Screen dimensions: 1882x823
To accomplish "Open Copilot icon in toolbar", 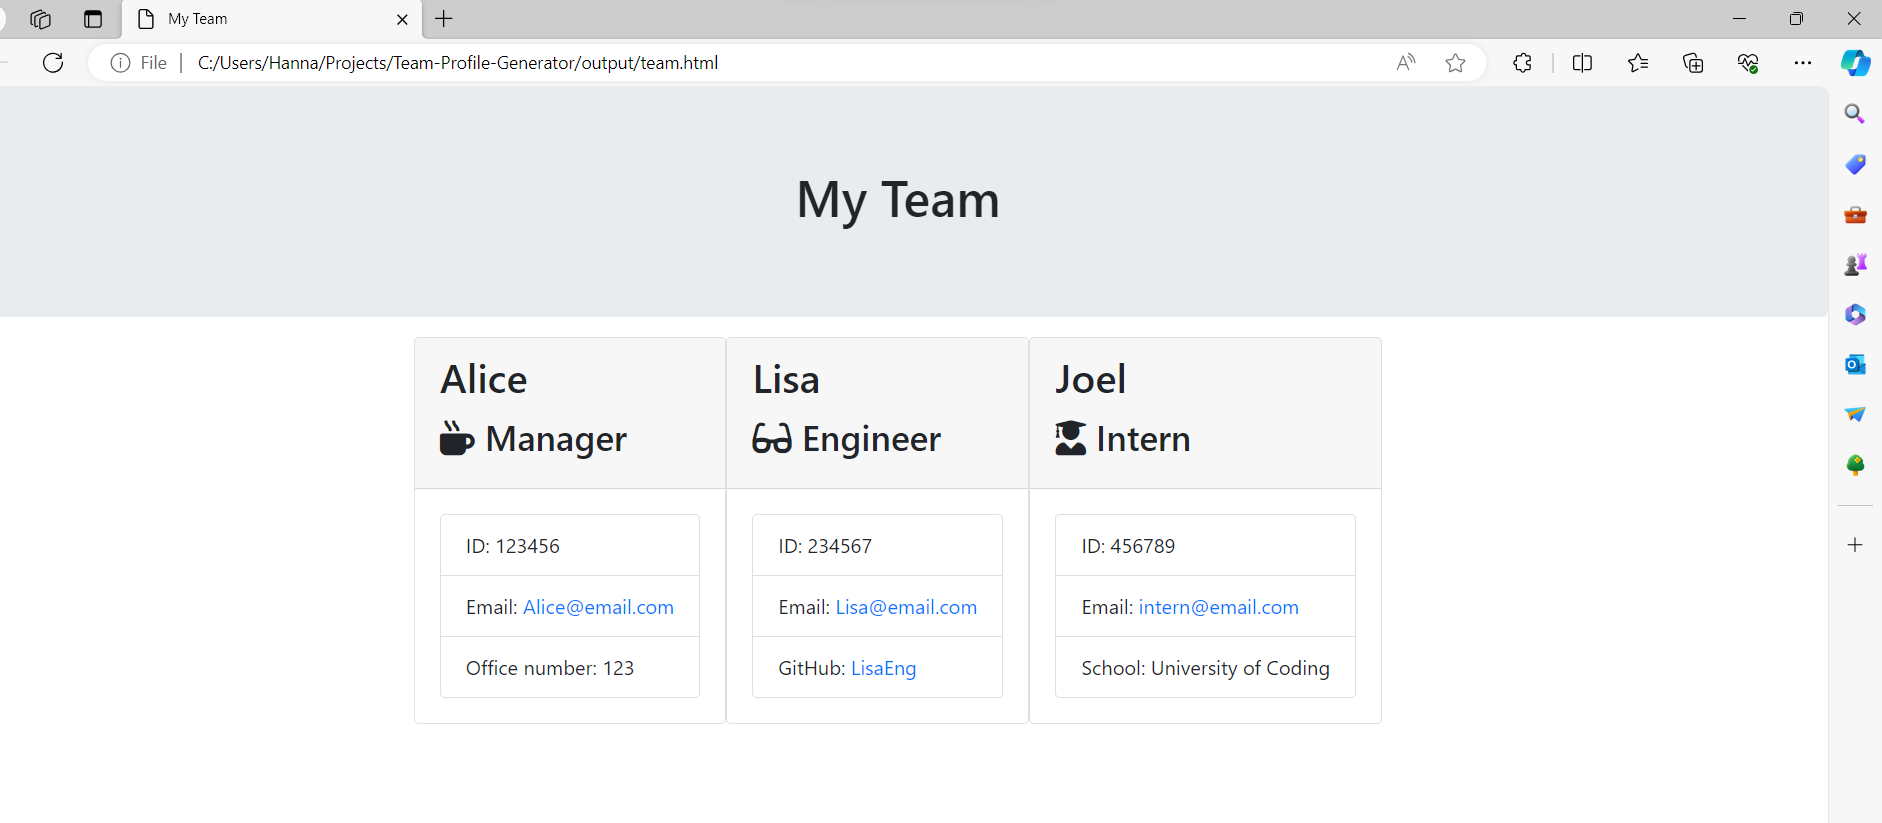I will point(1856,63).
